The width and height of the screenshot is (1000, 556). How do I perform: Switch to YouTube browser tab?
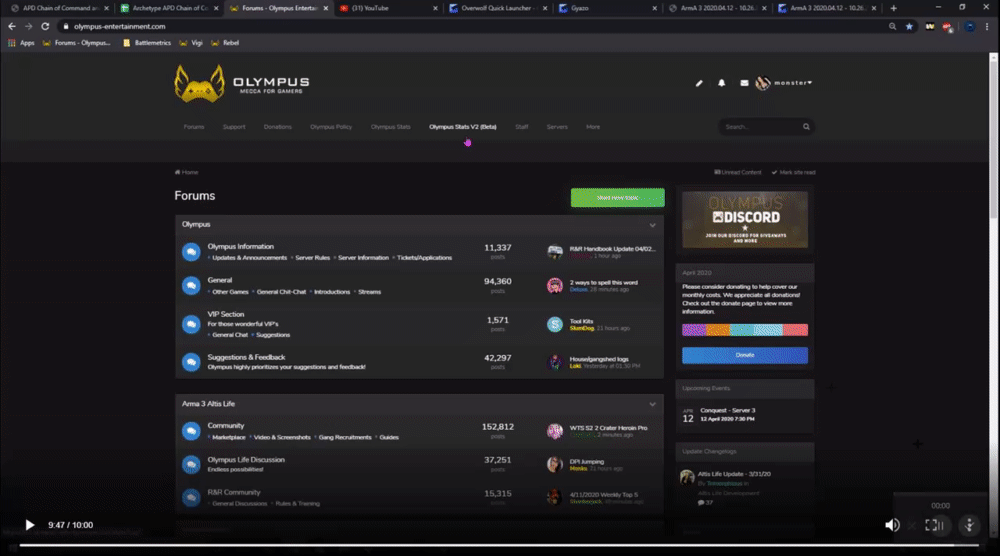pyautogui.click(x=388, y=8)
